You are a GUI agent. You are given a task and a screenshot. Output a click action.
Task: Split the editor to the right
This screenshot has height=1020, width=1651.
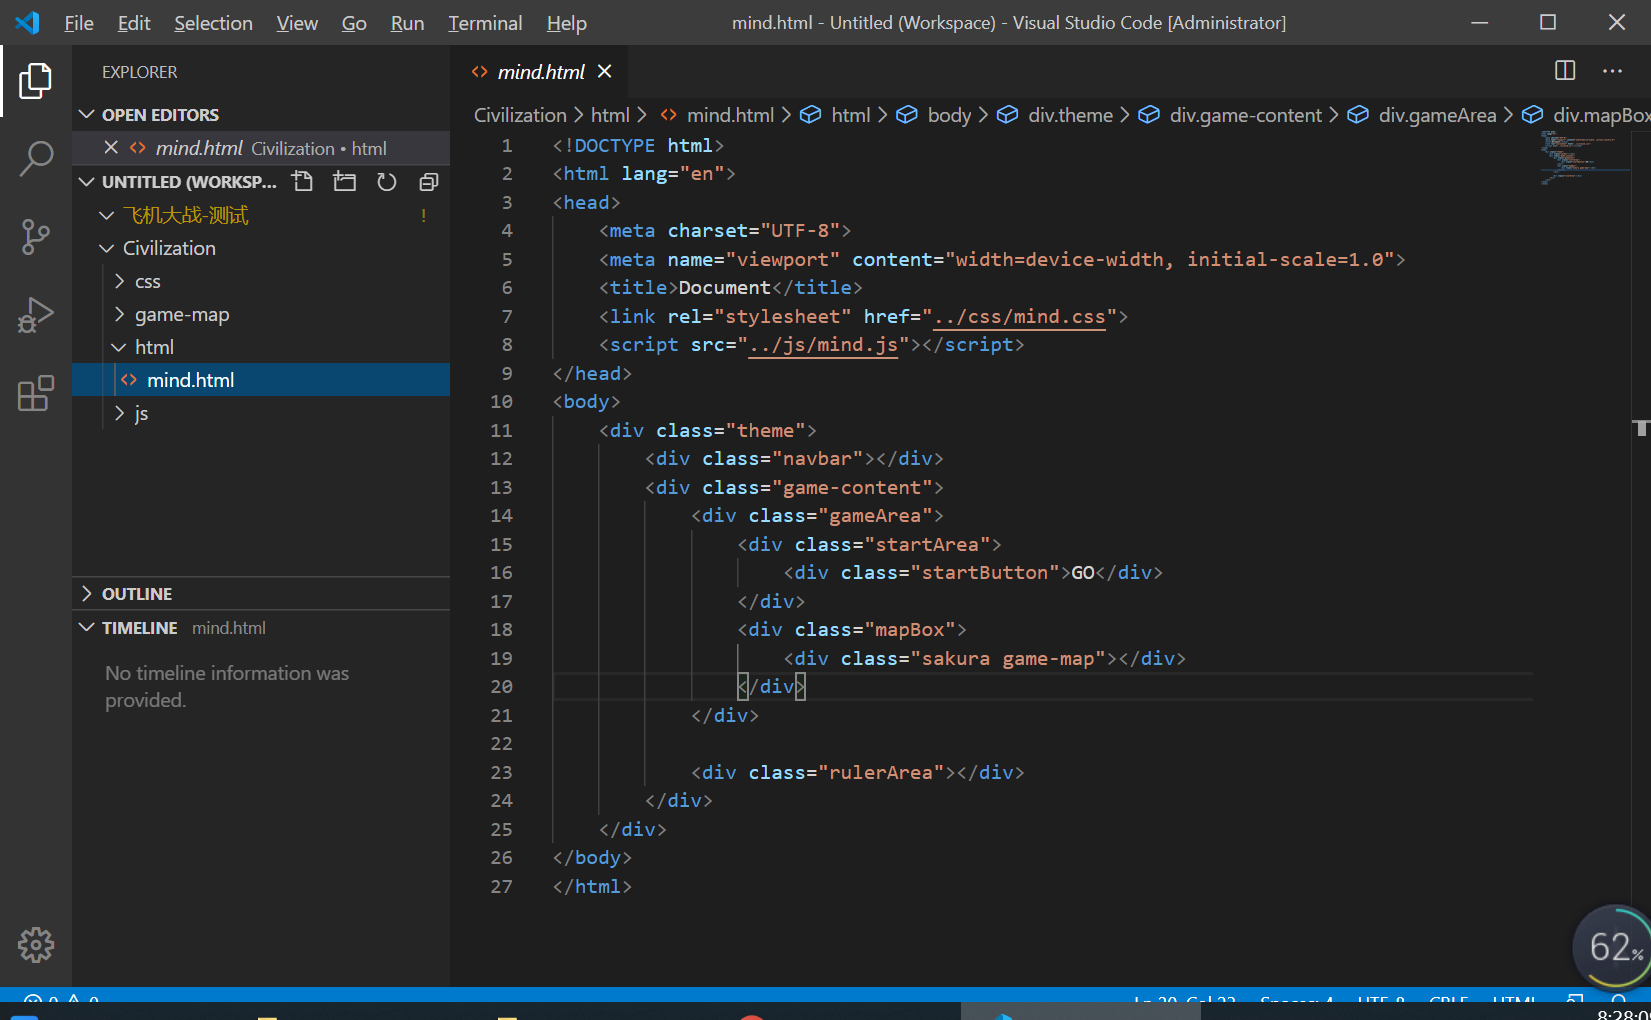click(x=1565, y=70)
